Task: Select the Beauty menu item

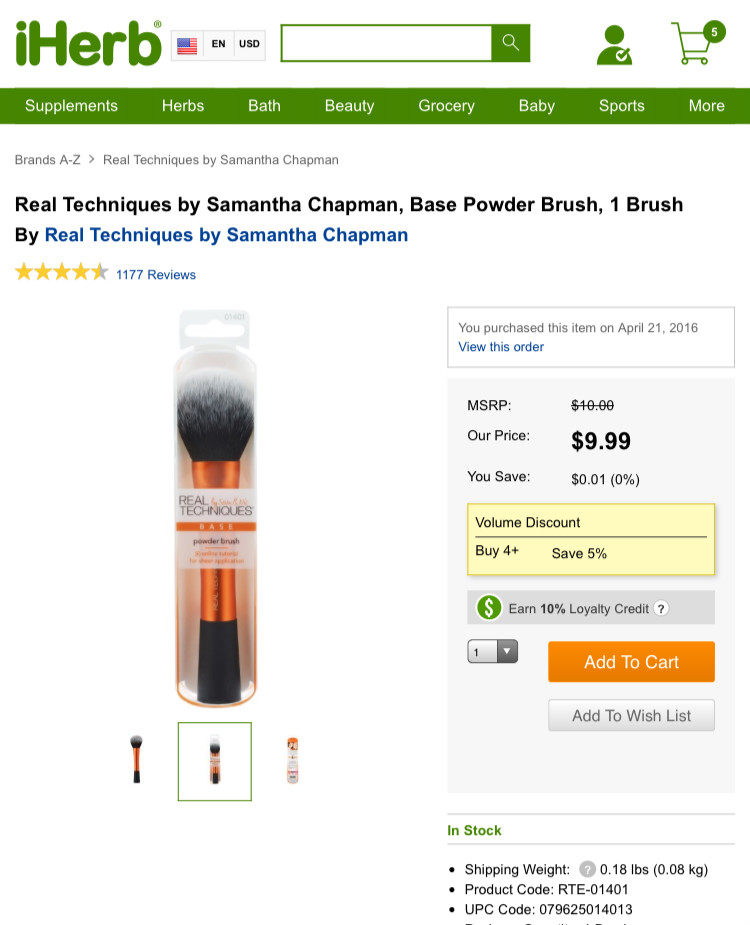Action: pyautogui.click(x=349, y=106)
